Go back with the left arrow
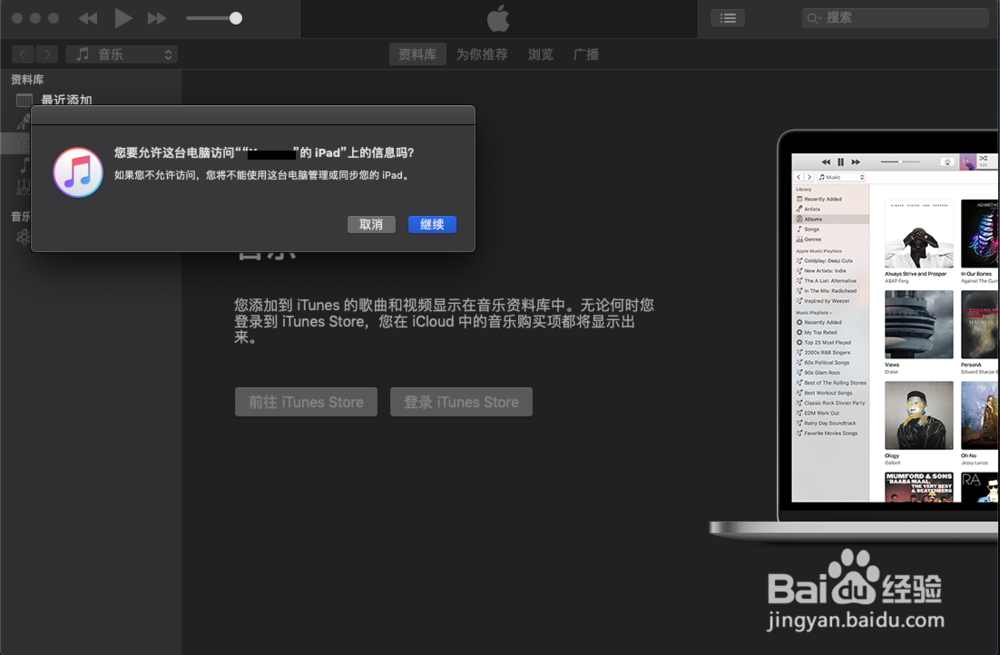The width and height of the screenshot is (1000, 655). [x=23, y=54]
